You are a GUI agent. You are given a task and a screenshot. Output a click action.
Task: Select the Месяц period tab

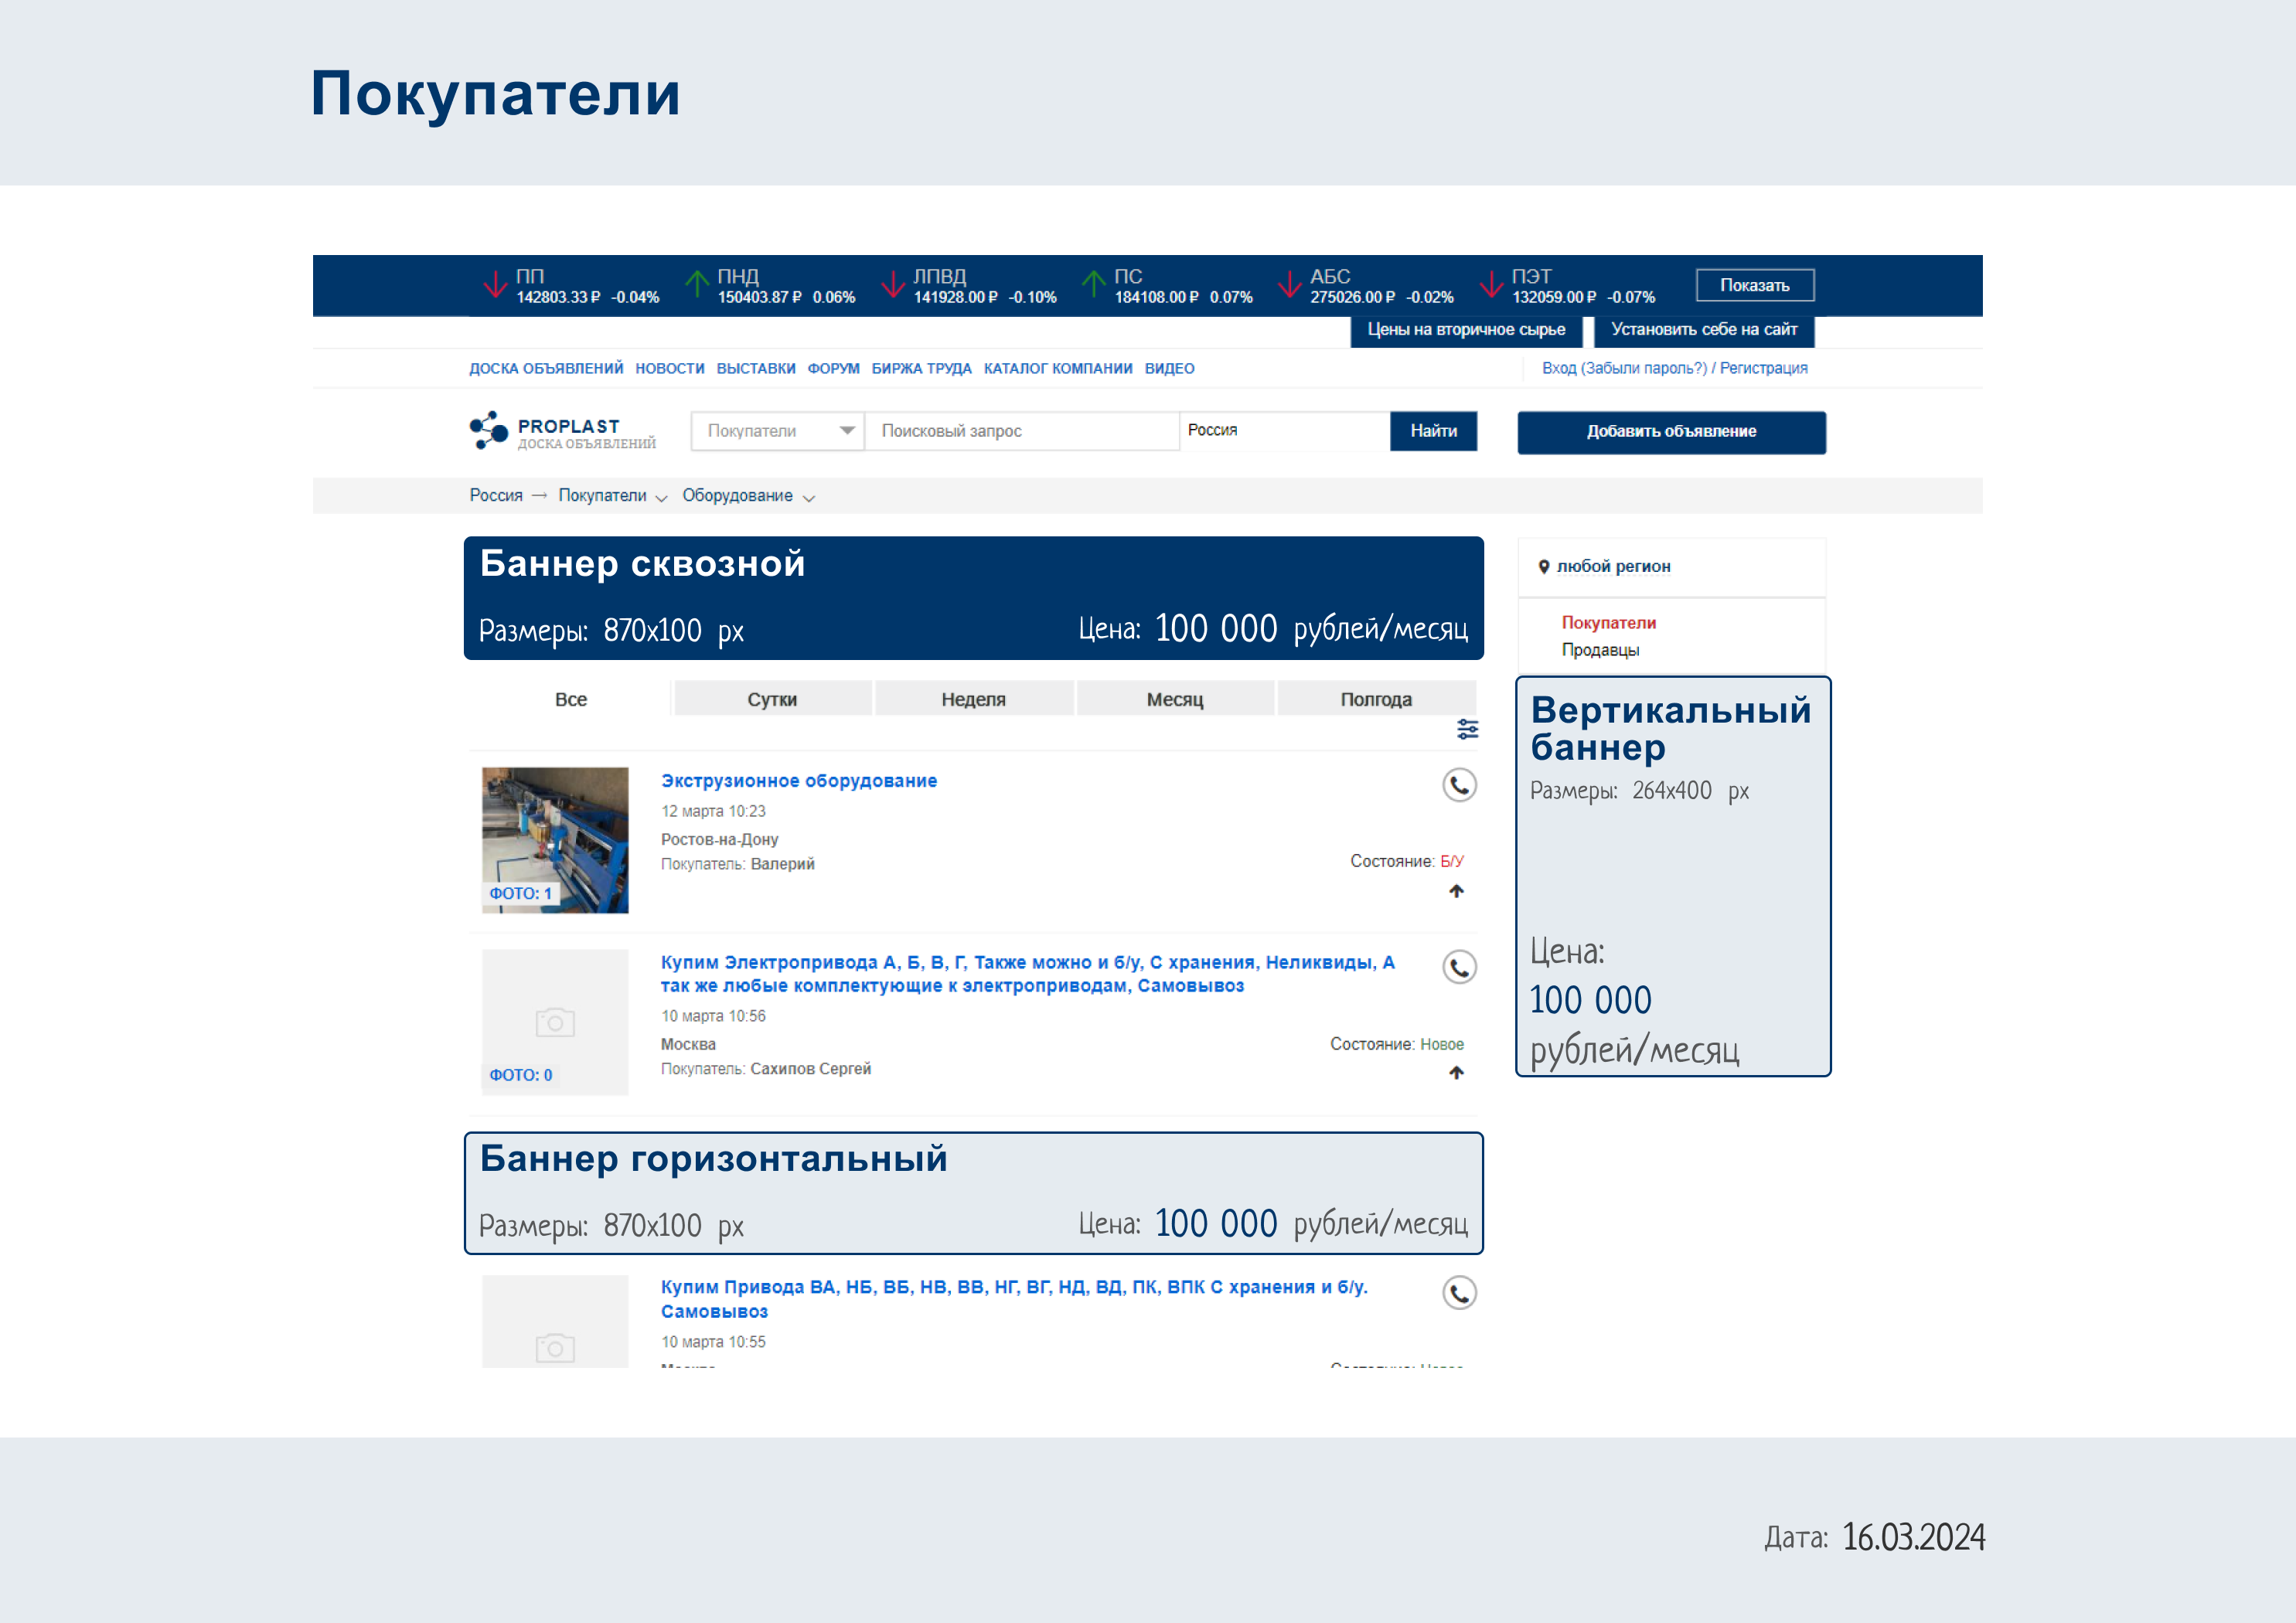tap(1174, 699)
